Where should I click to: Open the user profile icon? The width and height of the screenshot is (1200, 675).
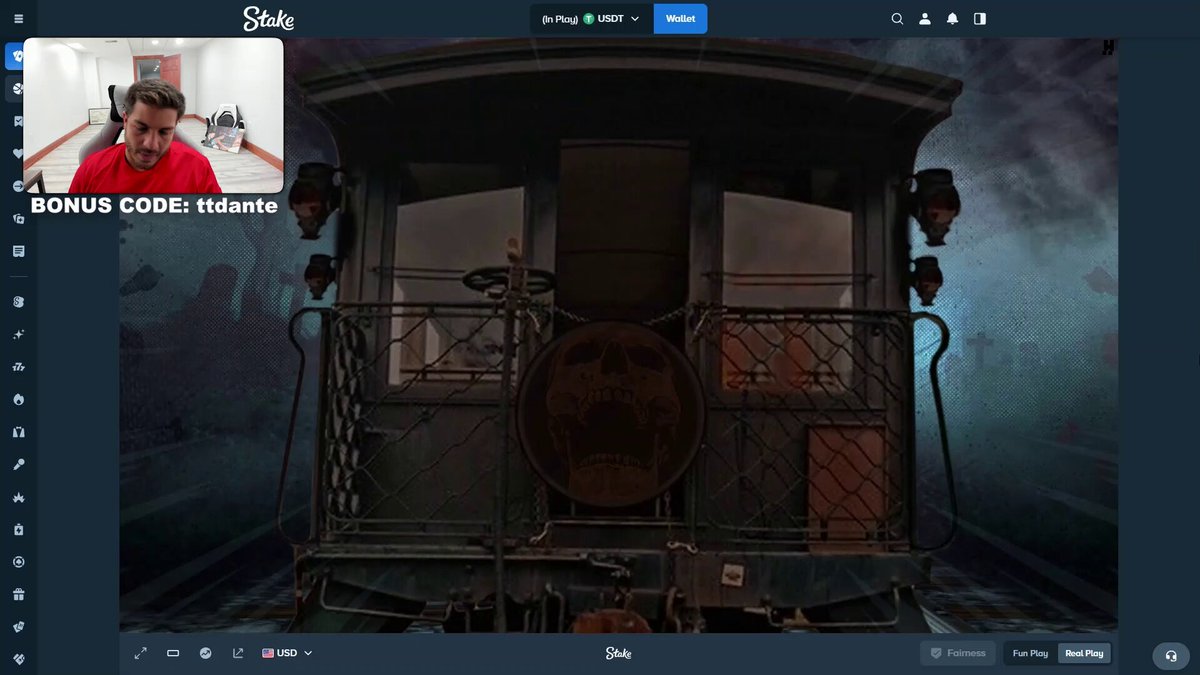(925, 19)
